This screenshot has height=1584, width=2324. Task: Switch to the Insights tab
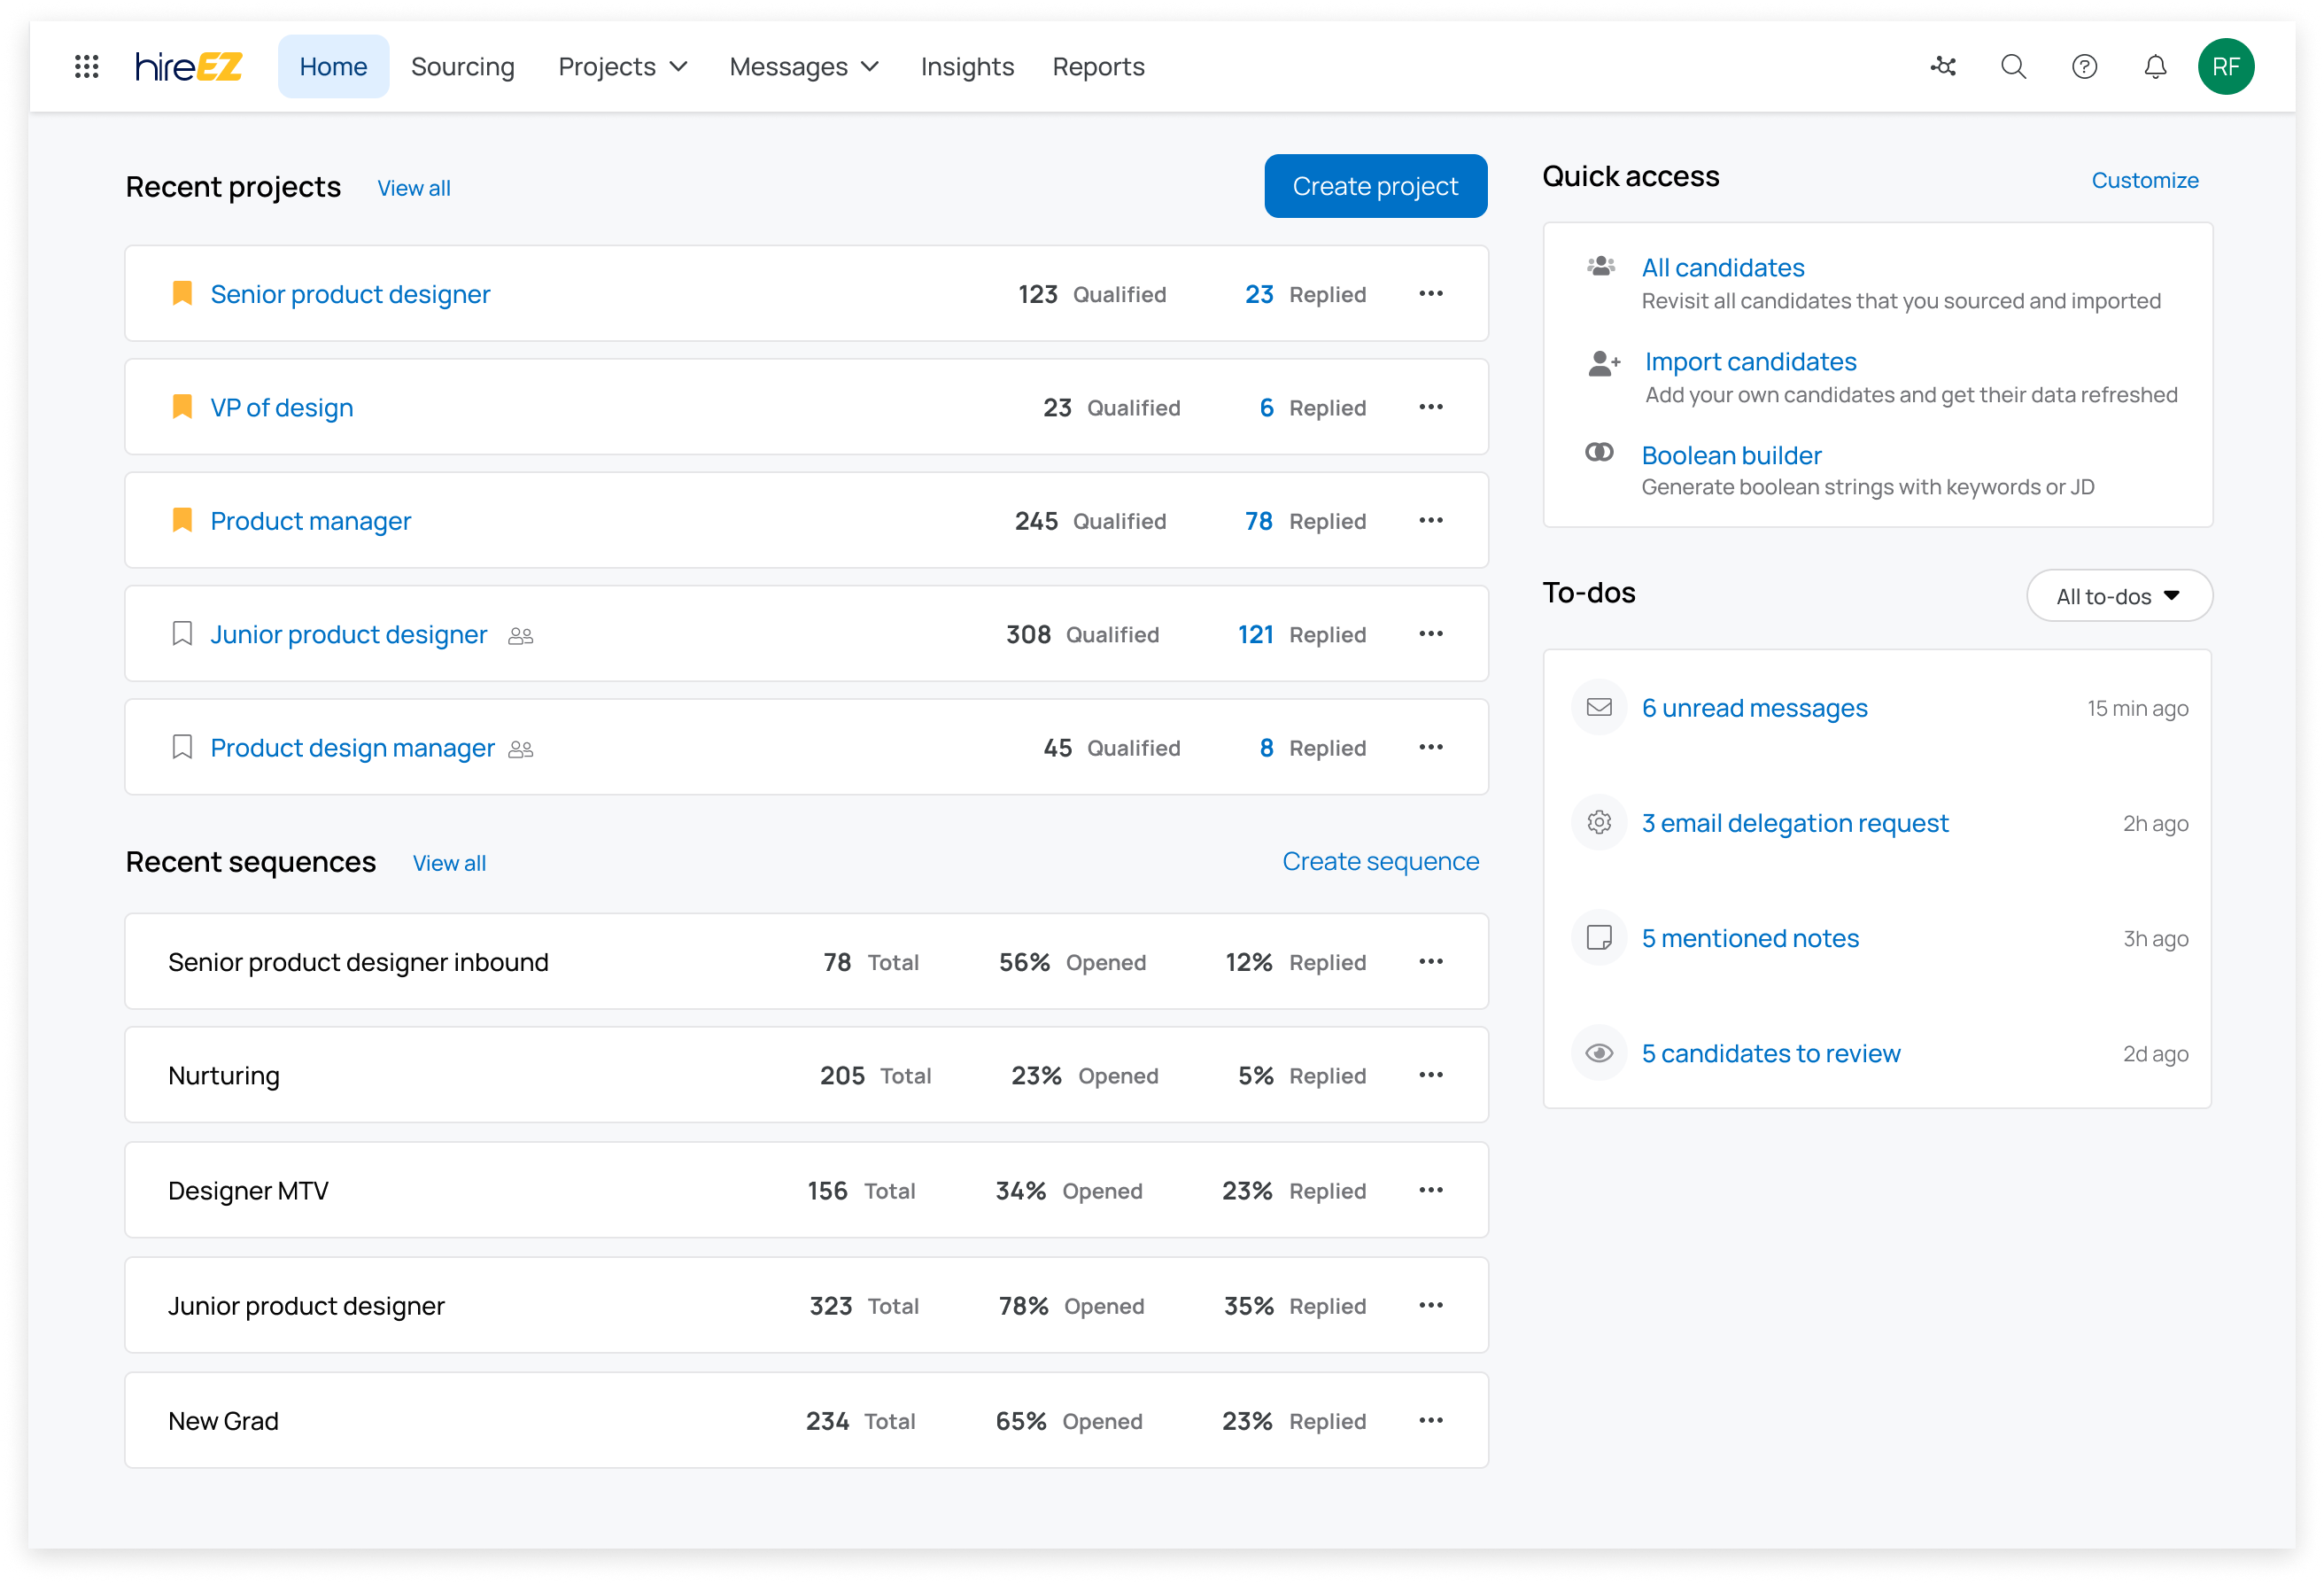pyautogui.click(x=966, y=67)
